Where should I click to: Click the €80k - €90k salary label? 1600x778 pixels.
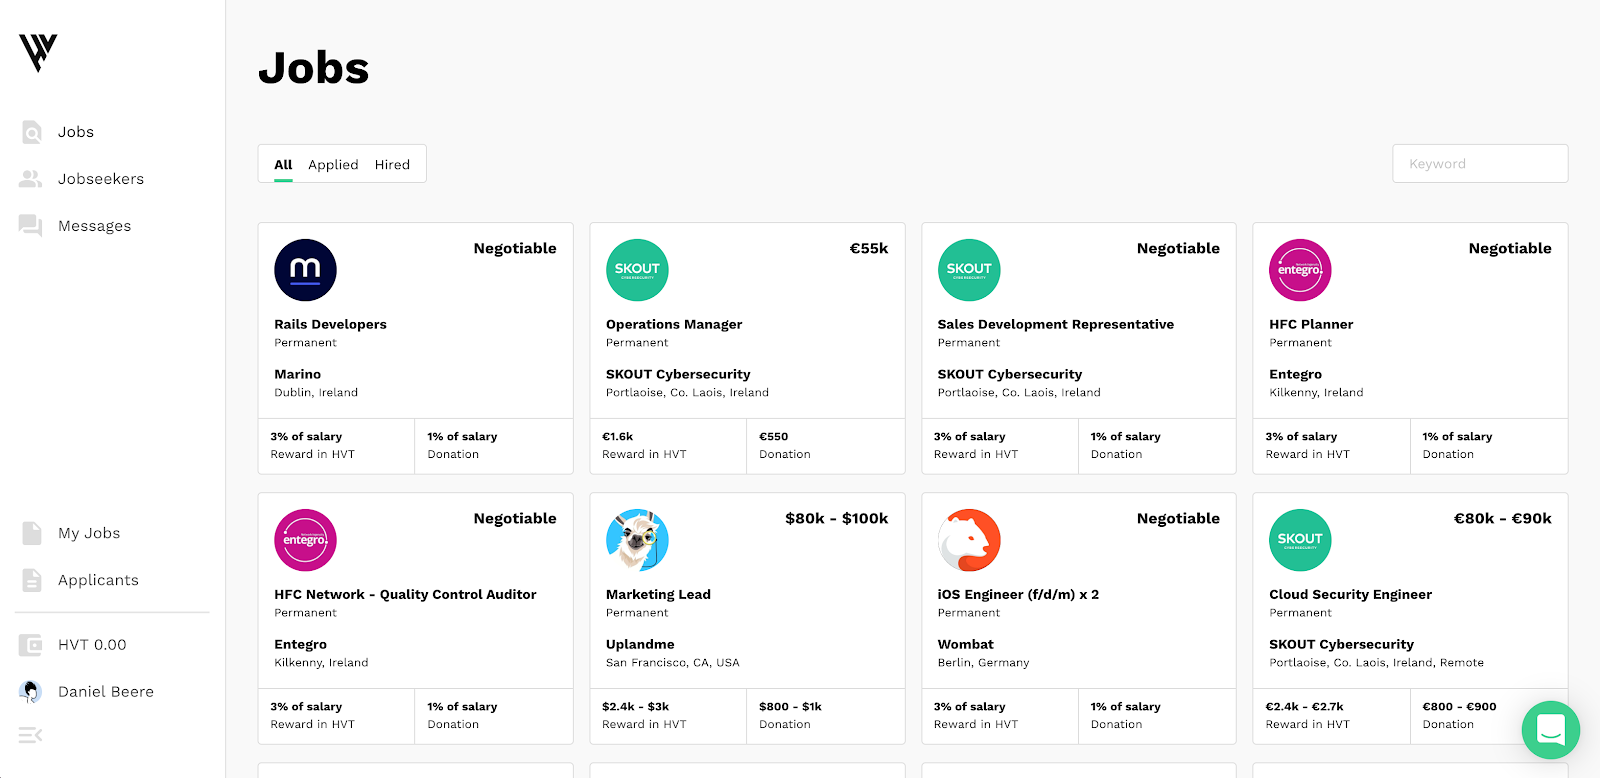(x=1503, y=518)
